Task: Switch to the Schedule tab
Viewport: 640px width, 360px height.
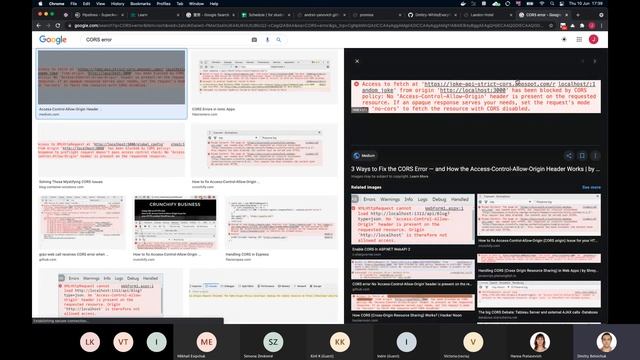Action: [266, 15]
